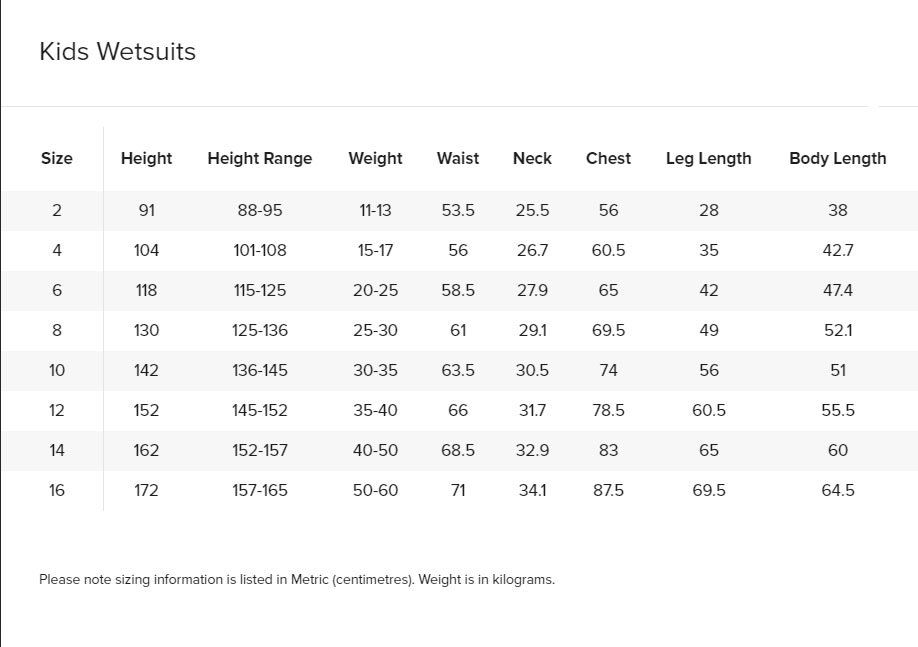Click the Neck column header
918x647 pixels.
[x=532, y=158]
